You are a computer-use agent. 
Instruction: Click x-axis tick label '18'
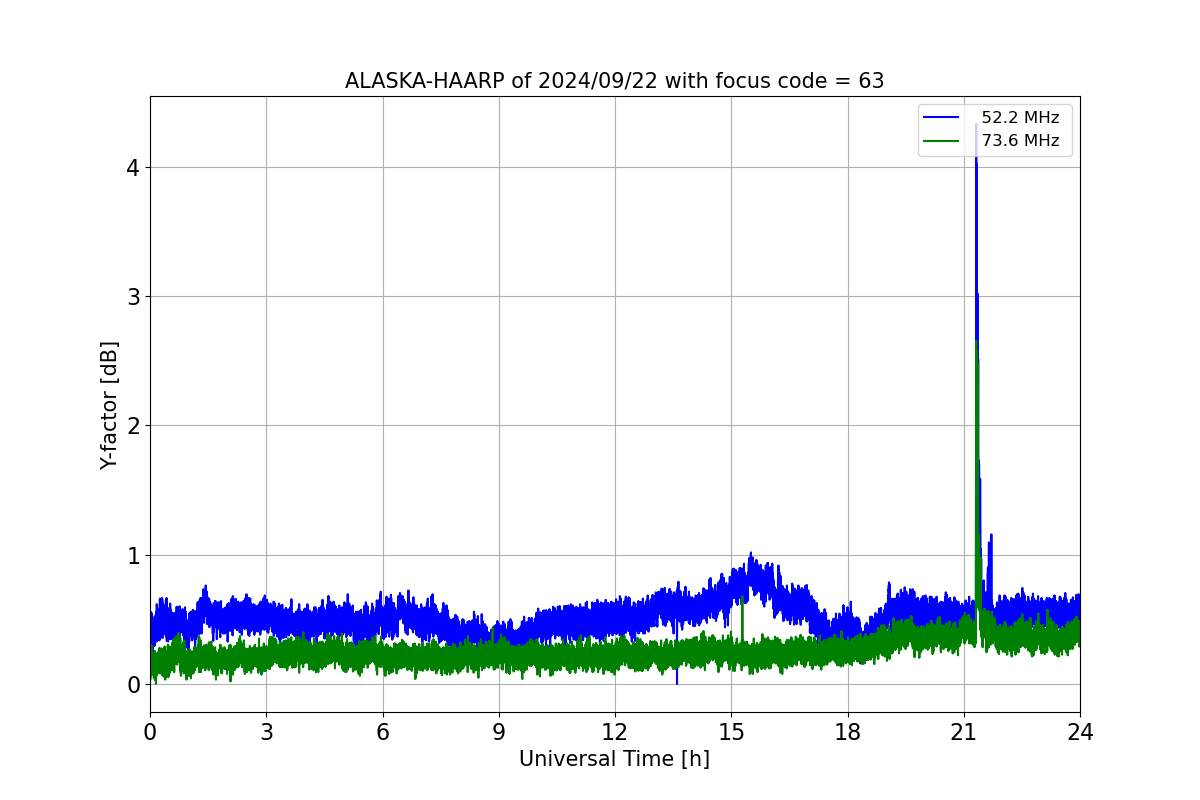pos(847,732)
